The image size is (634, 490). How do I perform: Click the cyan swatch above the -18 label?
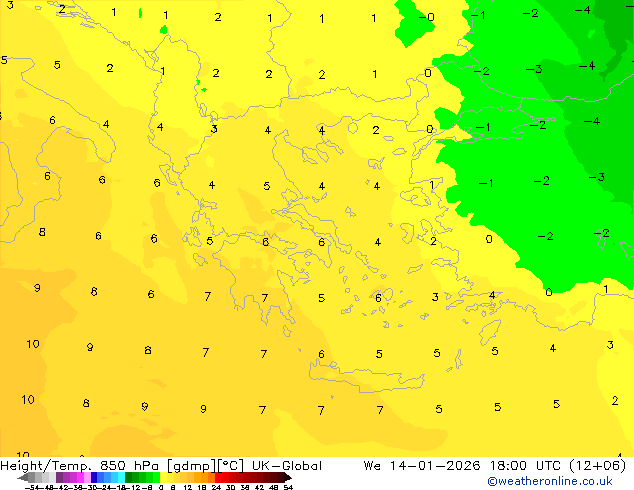(121, 477)
